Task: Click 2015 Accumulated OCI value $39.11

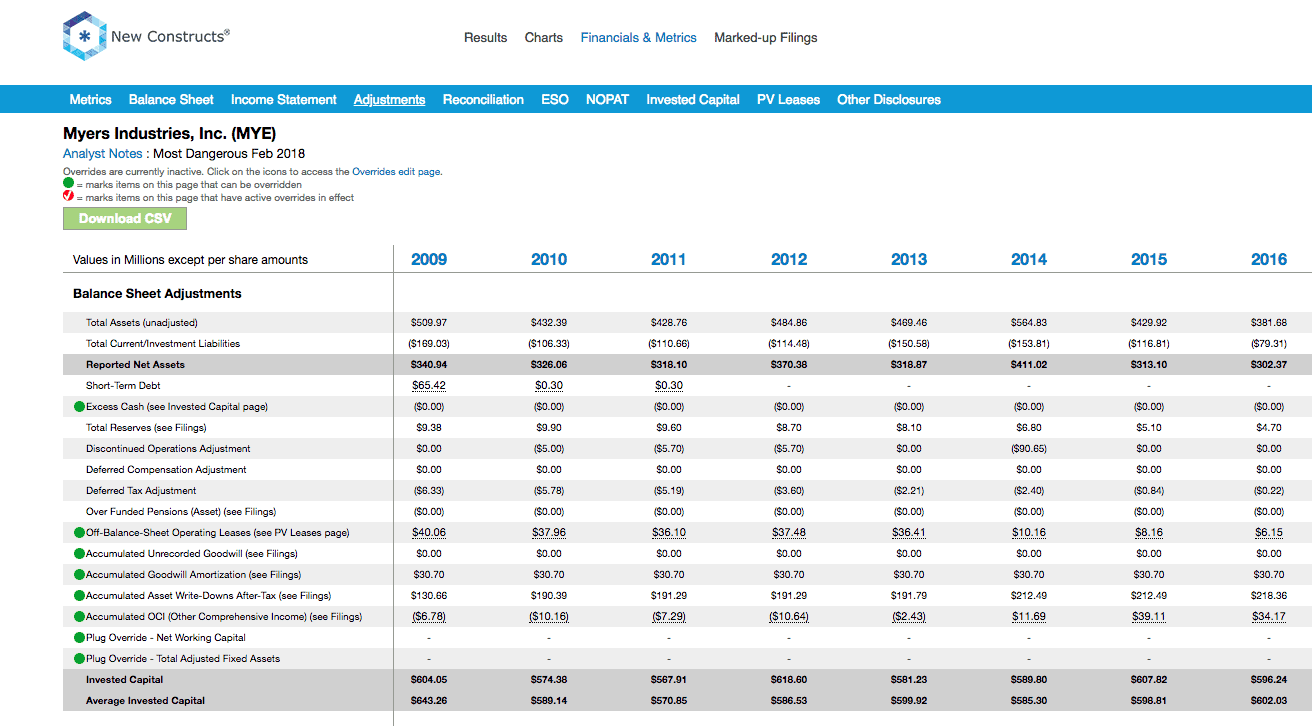Action: tap(1149, 617)
